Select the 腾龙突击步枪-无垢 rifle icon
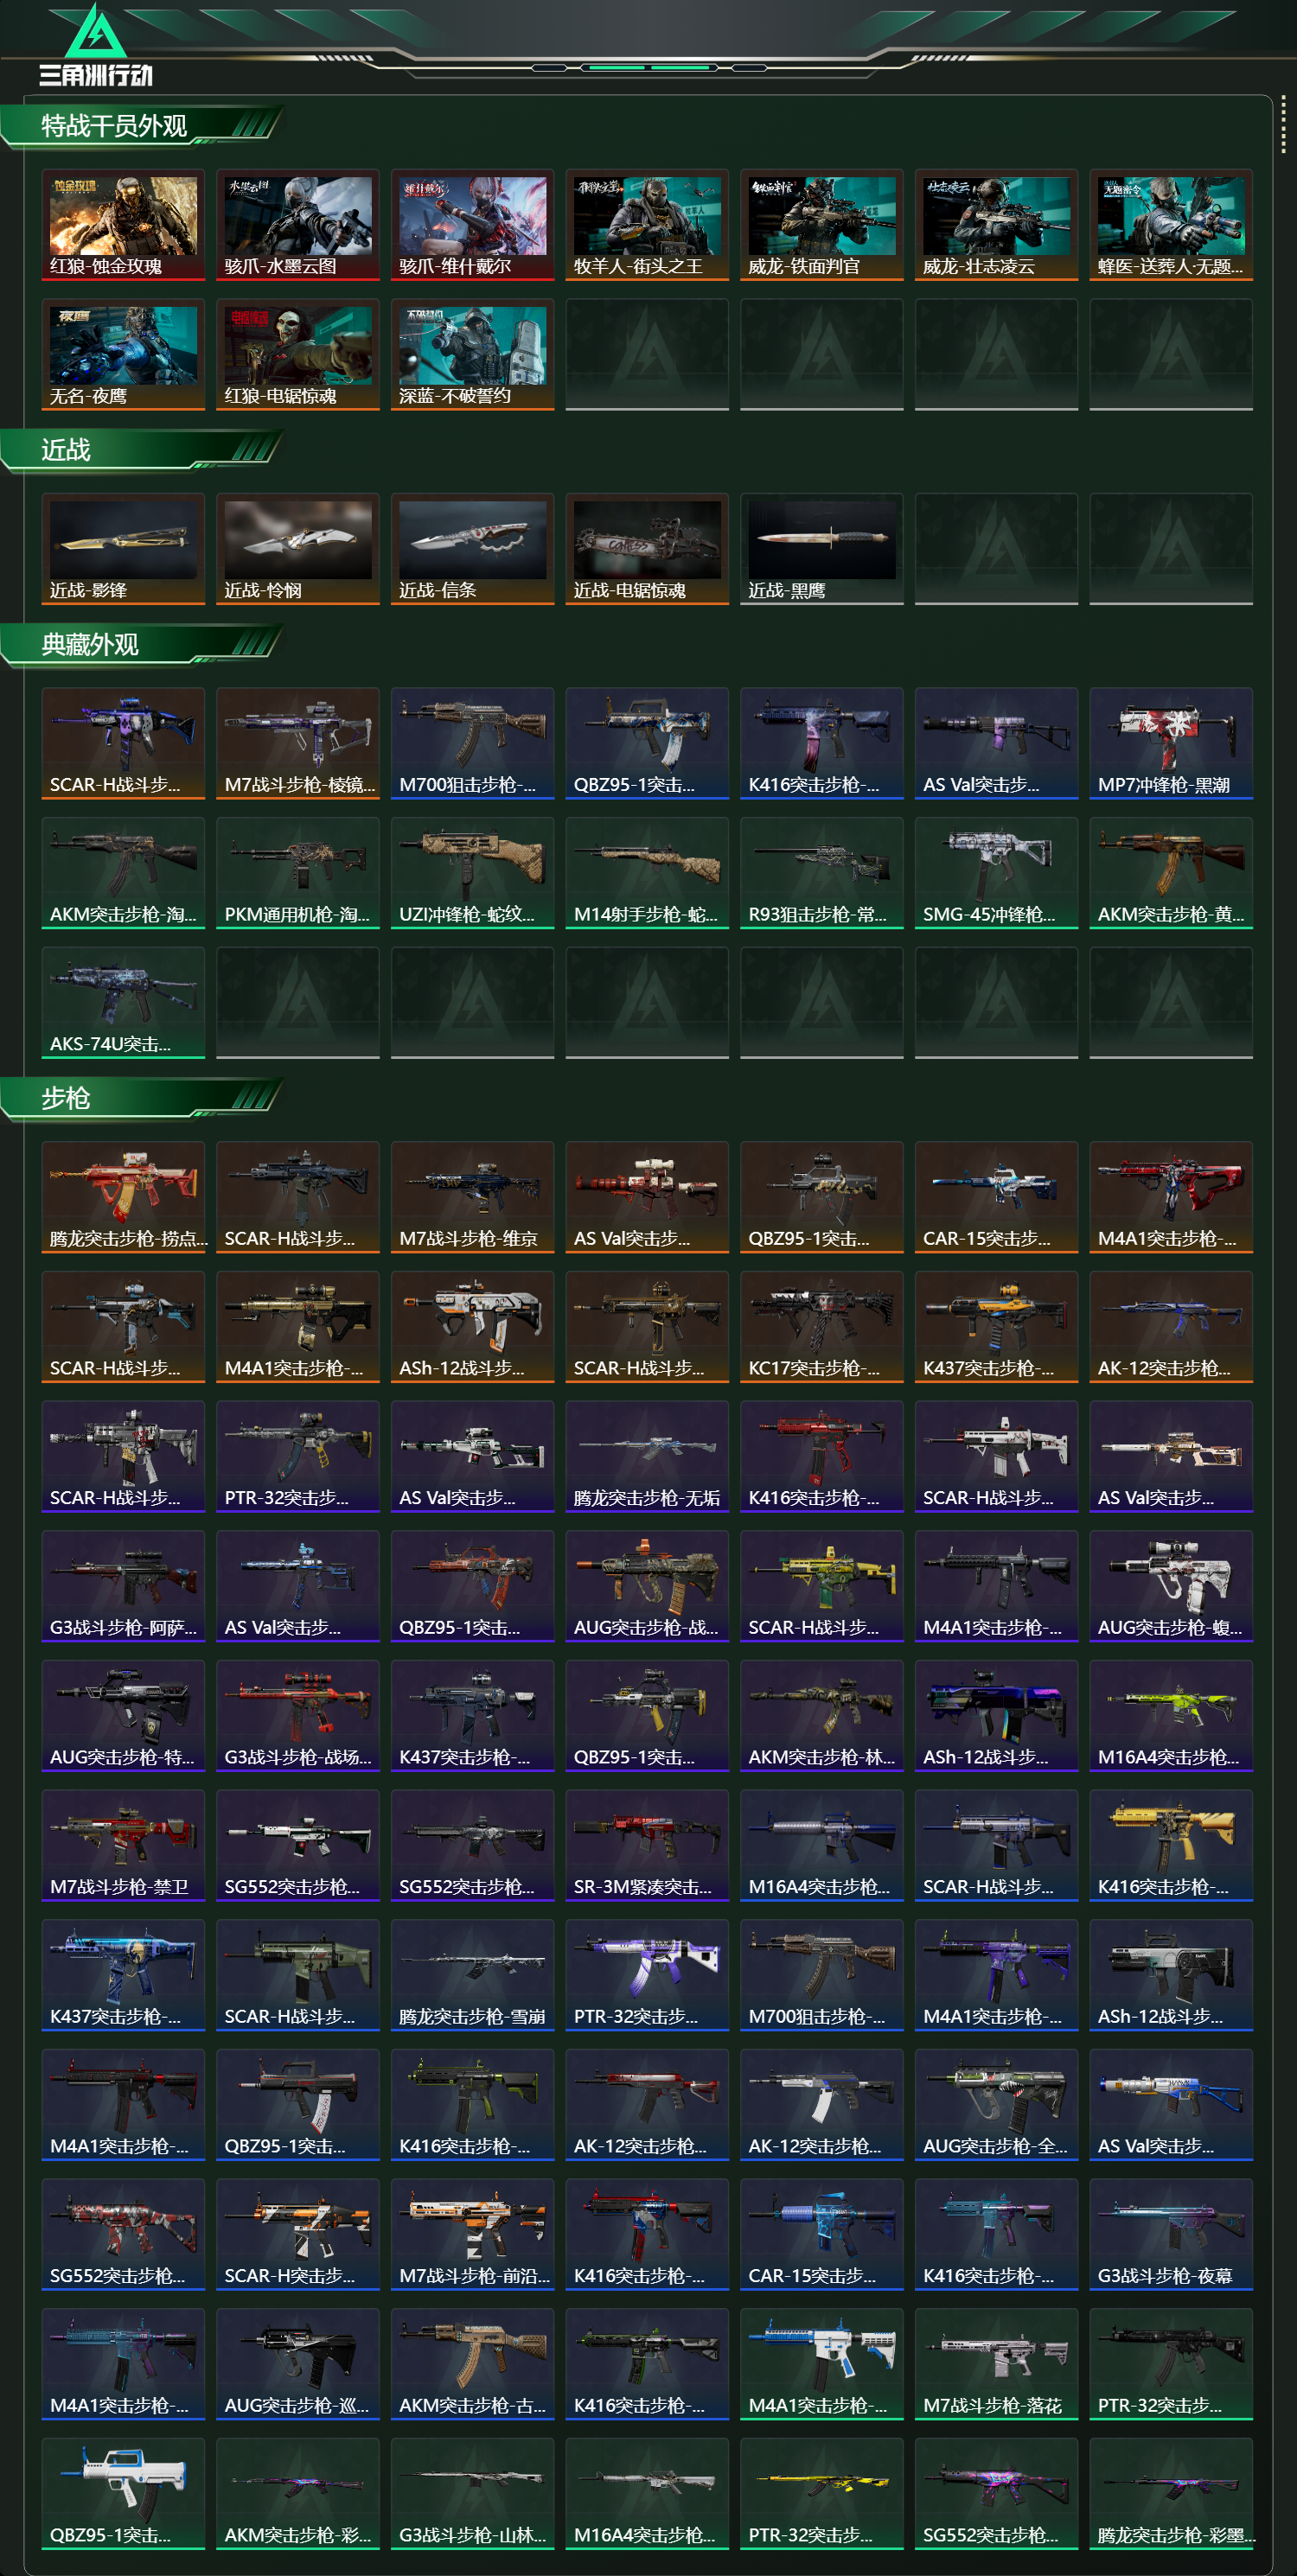This screenshot has height=2576, width=1297. tap(647, 1456)
